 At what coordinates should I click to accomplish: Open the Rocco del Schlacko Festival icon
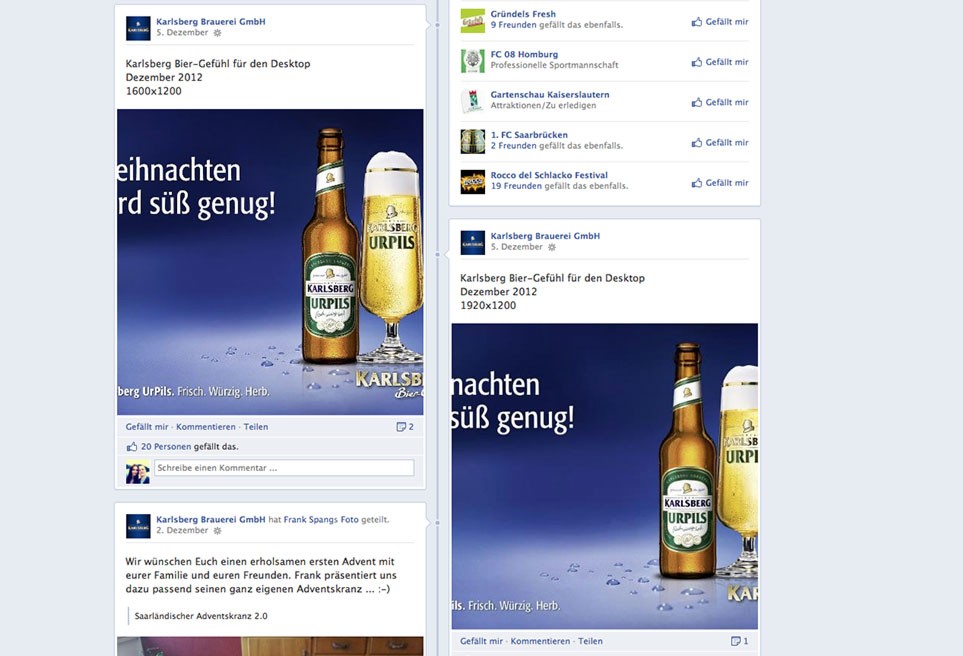pyautogui.click(x=473, y=182)
